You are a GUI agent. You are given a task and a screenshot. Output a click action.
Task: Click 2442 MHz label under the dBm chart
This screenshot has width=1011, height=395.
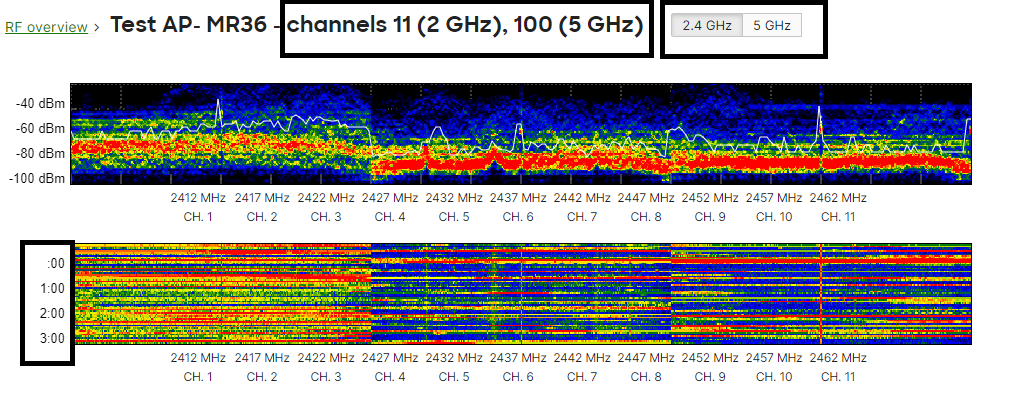(x=582, y=197)
